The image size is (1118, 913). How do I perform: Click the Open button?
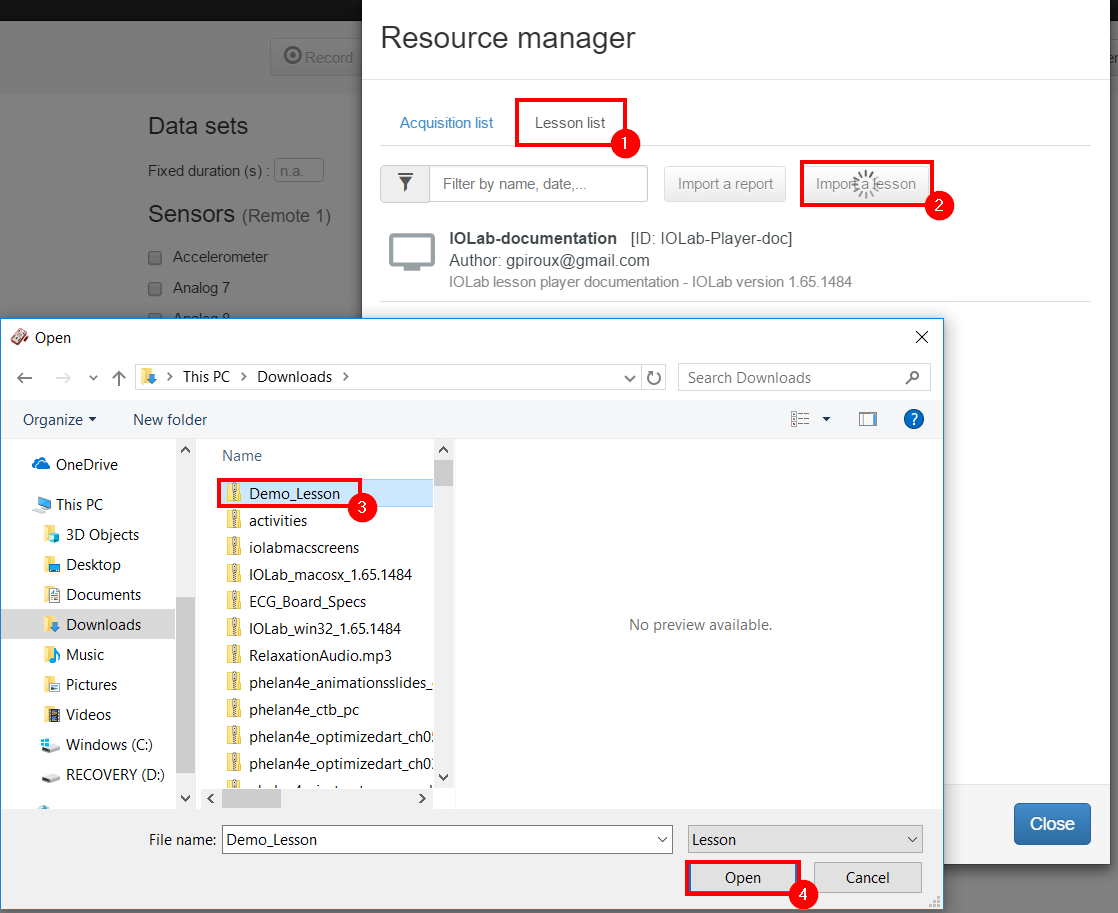click(x=743, y=878)
